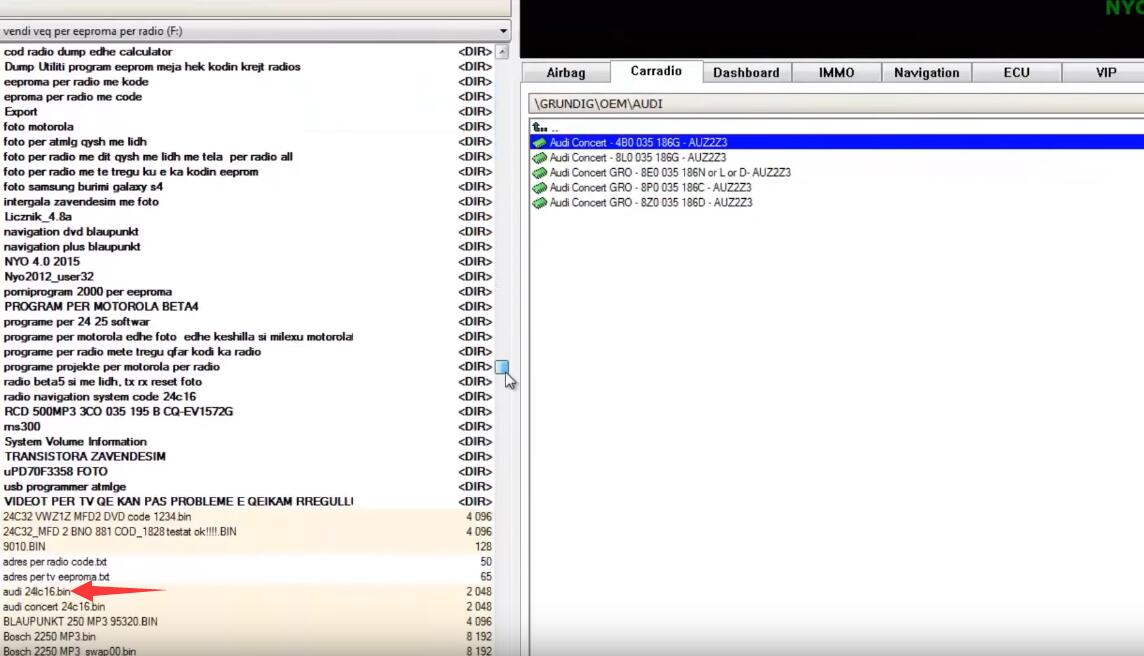
Task: Open the drive selection dropdown for drive F:
Action: click(x=503, y=31)
